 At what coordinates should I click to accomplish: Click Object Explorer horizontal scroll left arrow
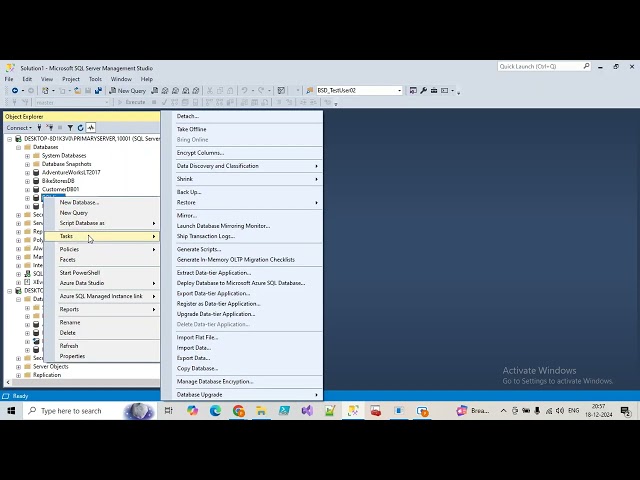8,383
